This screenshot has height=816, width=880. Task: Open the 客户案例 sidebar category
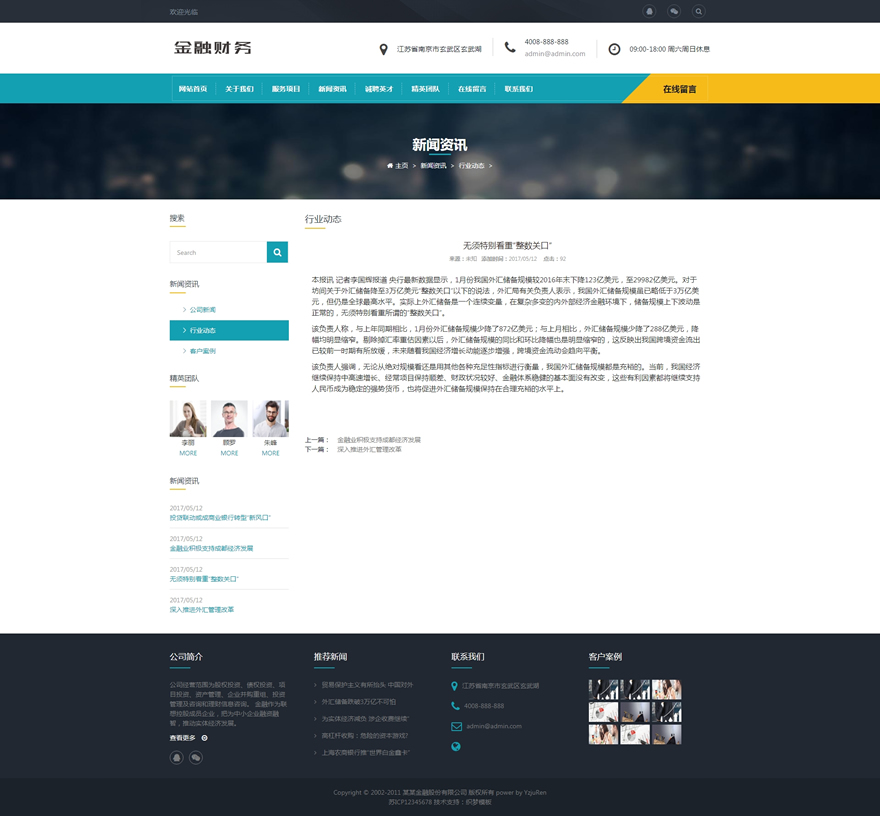202,351
